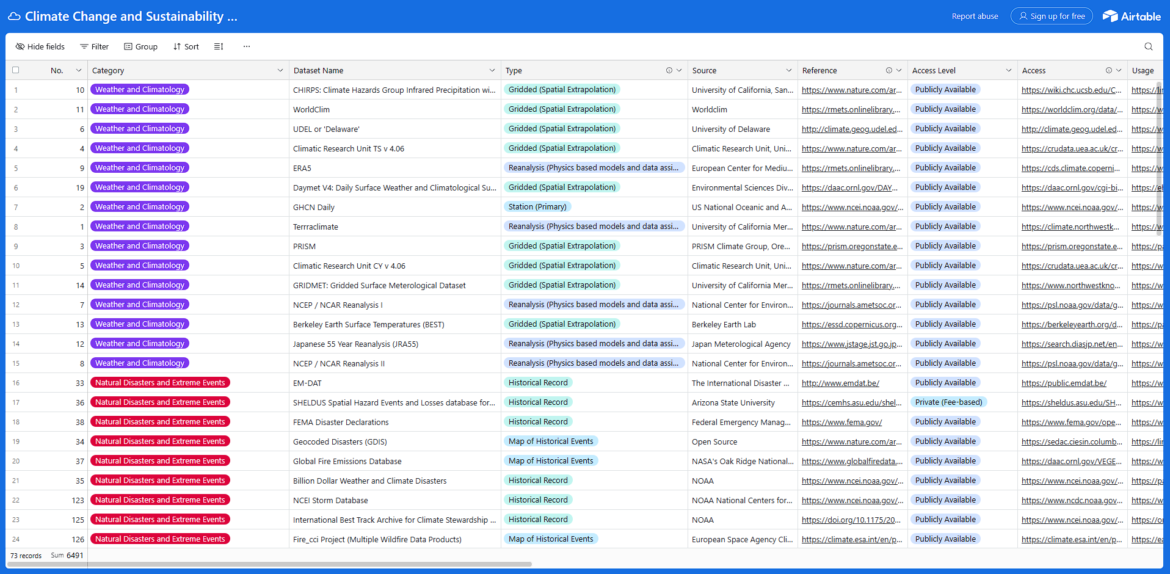
Task: Select FEMA Disaster Declarations cell
Action: click(x=395, y=422)
